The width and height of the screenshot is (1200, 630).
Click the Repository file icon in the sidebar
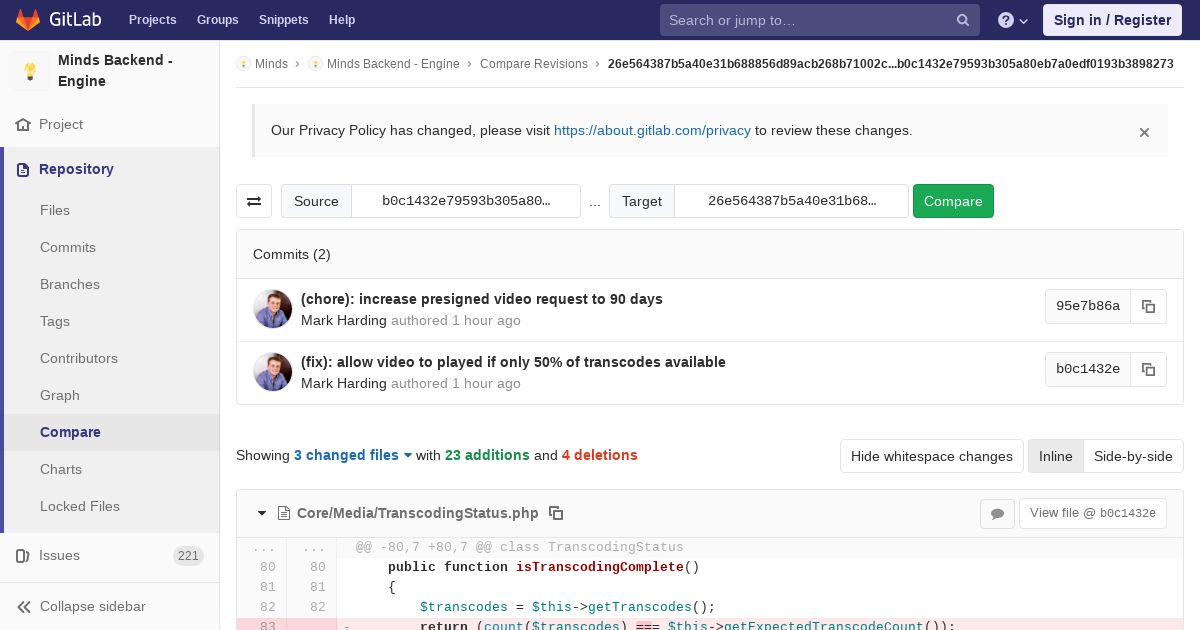23,170
